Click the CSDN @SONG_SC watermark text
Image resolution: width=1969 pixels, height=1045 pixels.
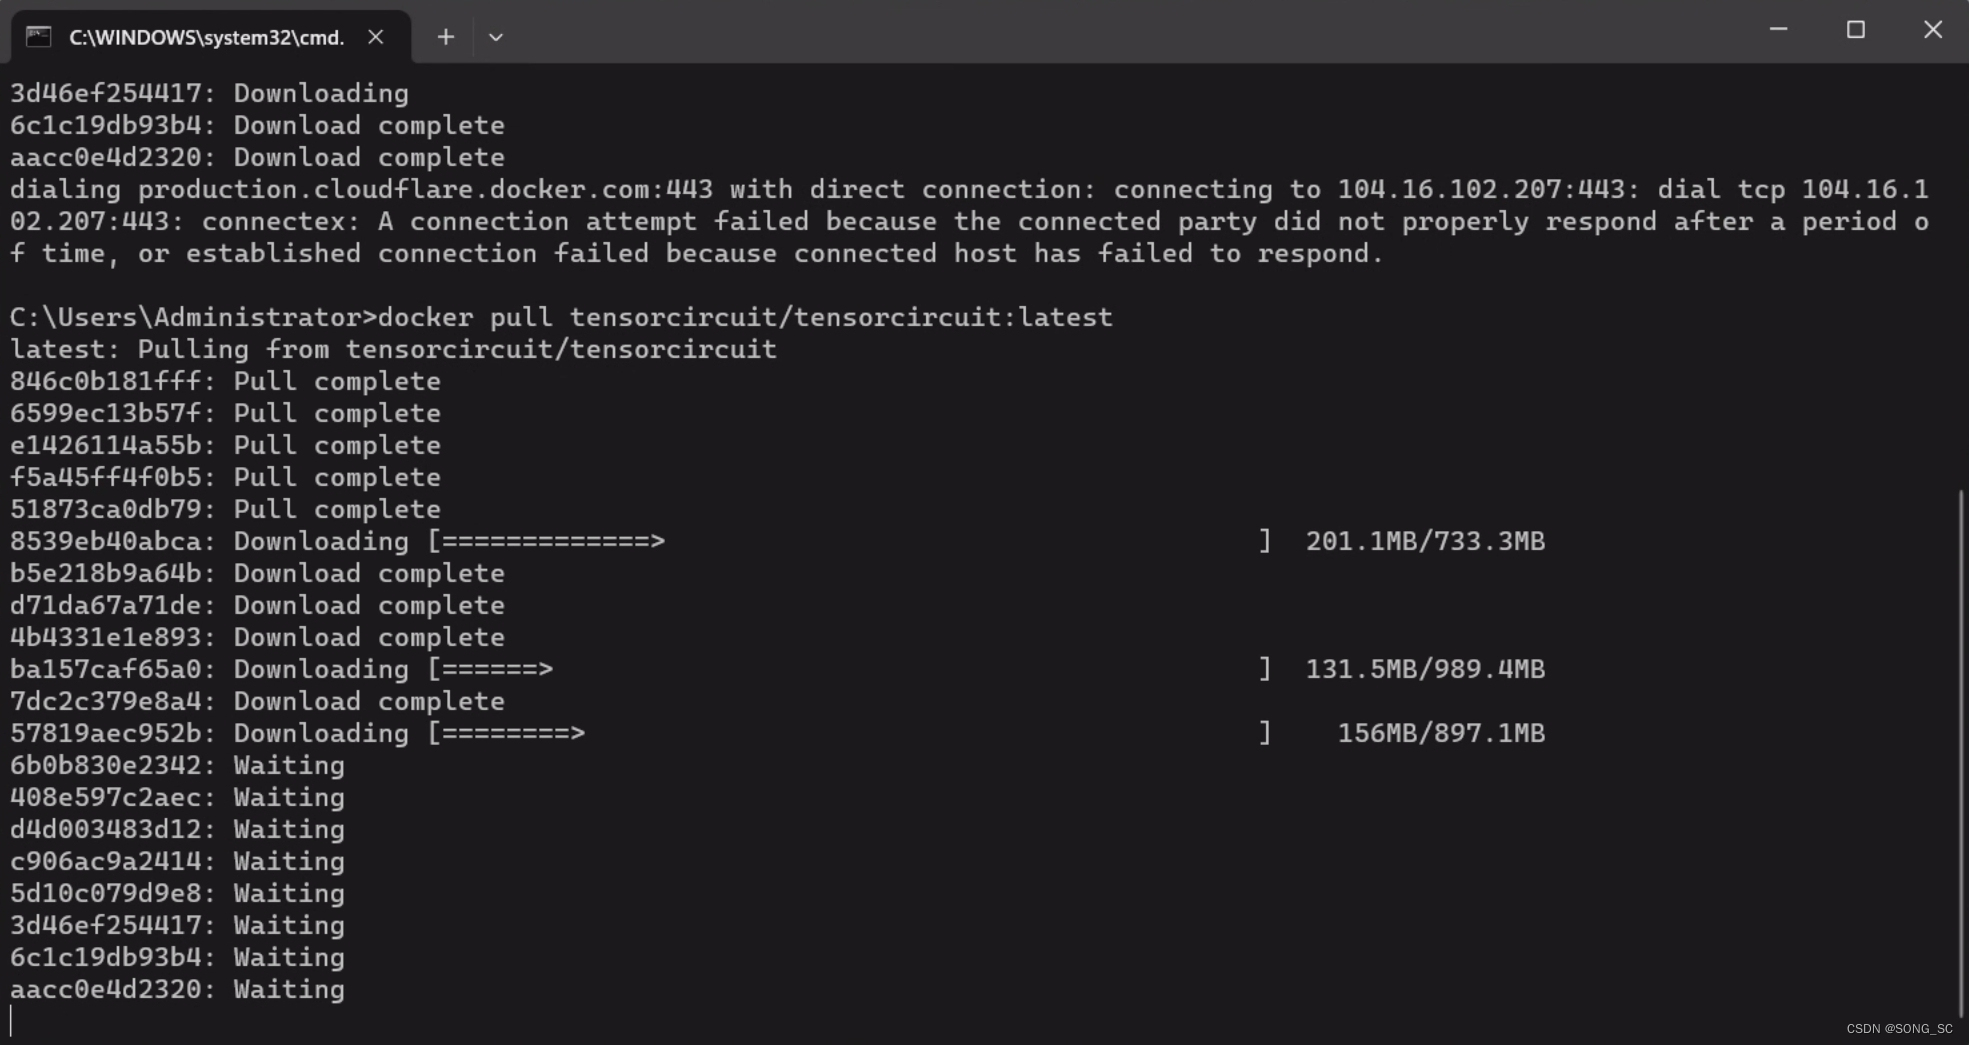tap(1896, 1028)
